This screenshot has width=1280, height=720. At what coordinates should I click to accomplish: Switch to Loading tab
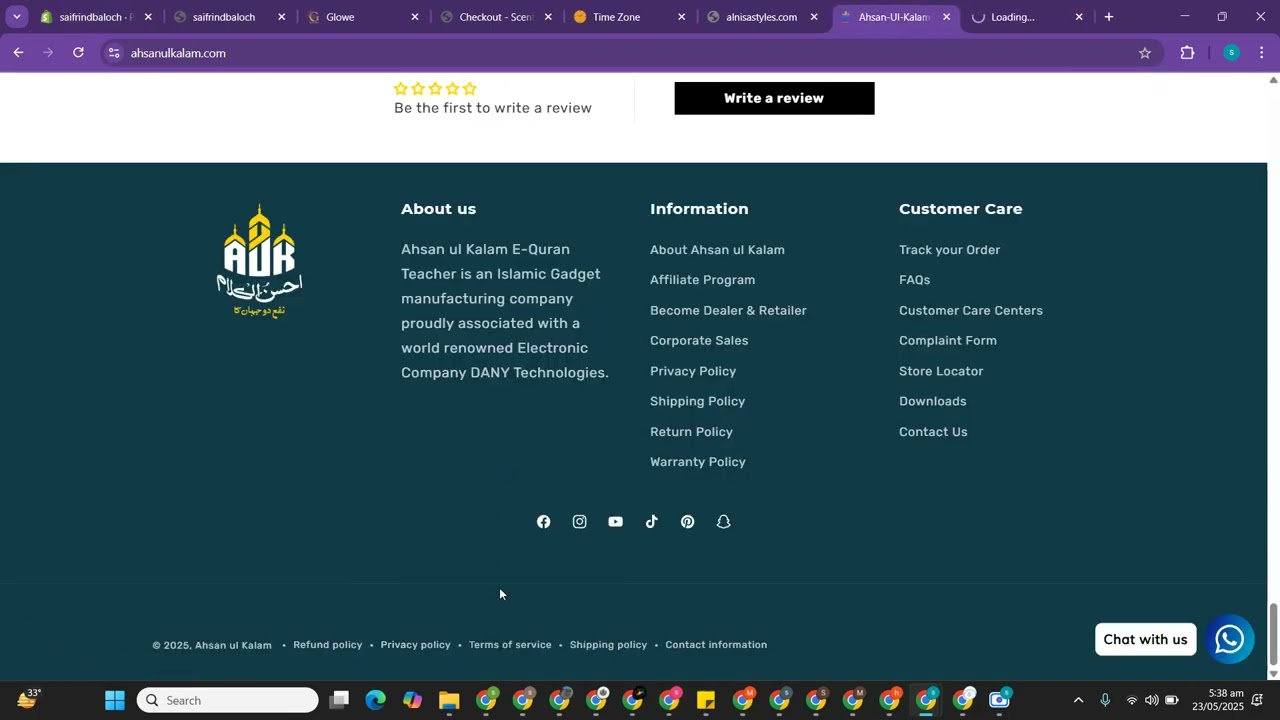tap(1029, 17)
